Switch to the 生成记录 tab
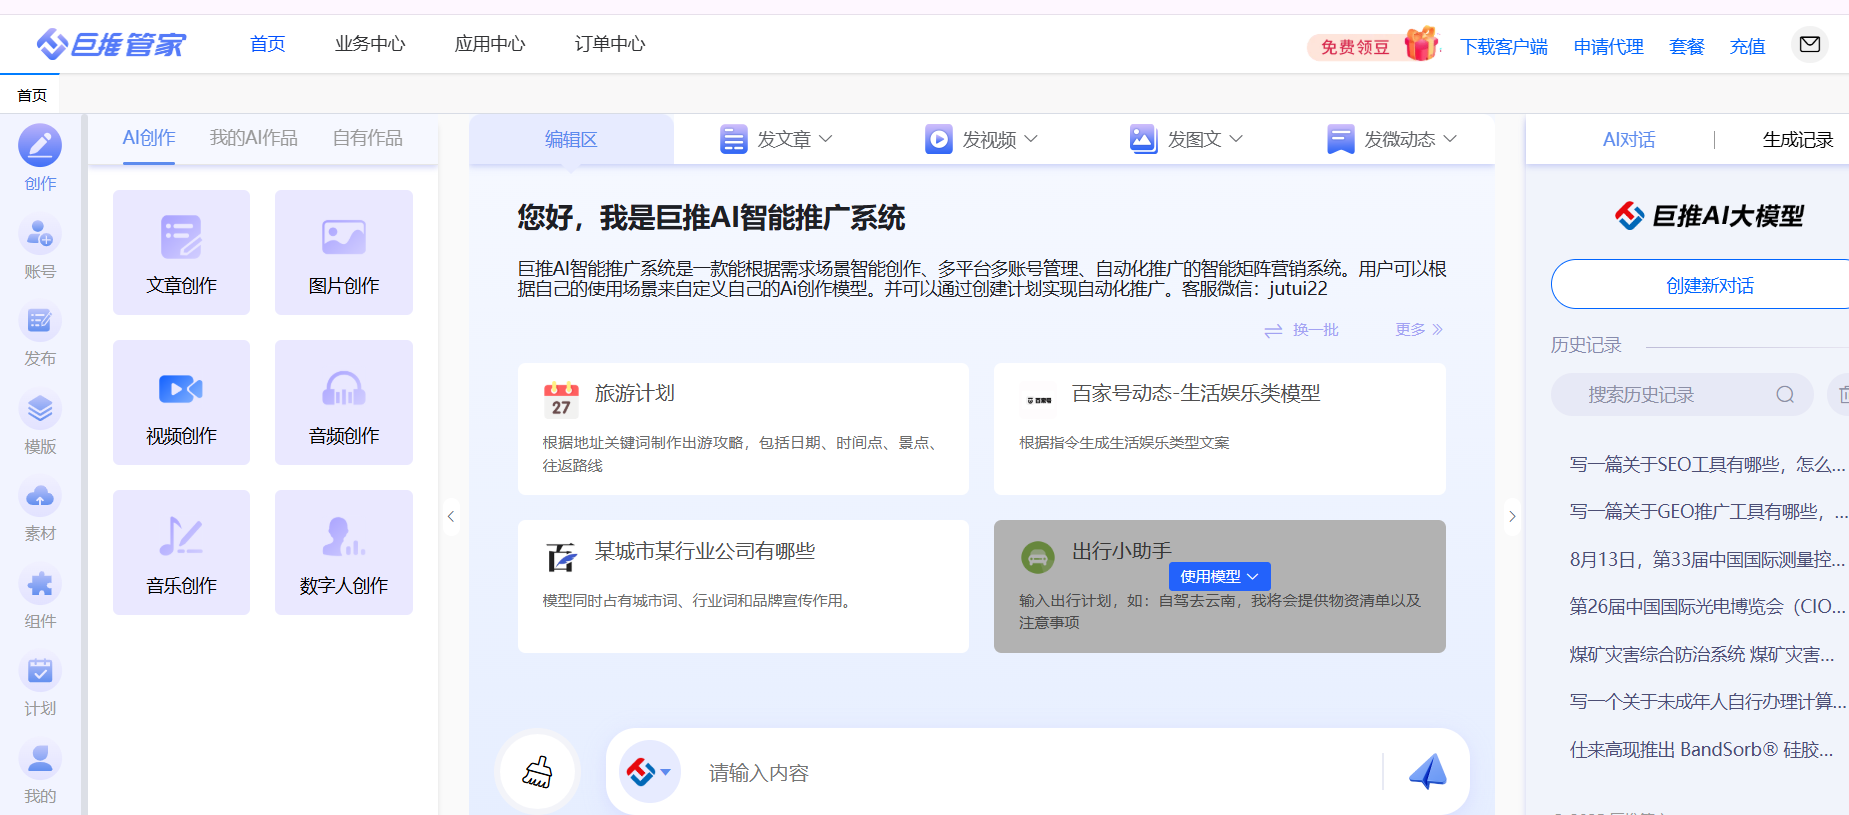This screenshot has height=815, width=1849. tap(1797, 140)
